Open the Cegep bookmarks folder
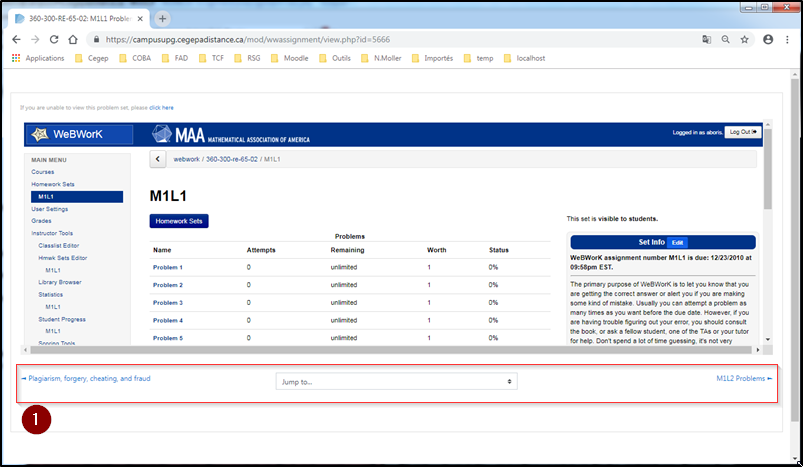The height and width of the screenshot is (467, 803). pyautogui.click(x=93, y=58)
